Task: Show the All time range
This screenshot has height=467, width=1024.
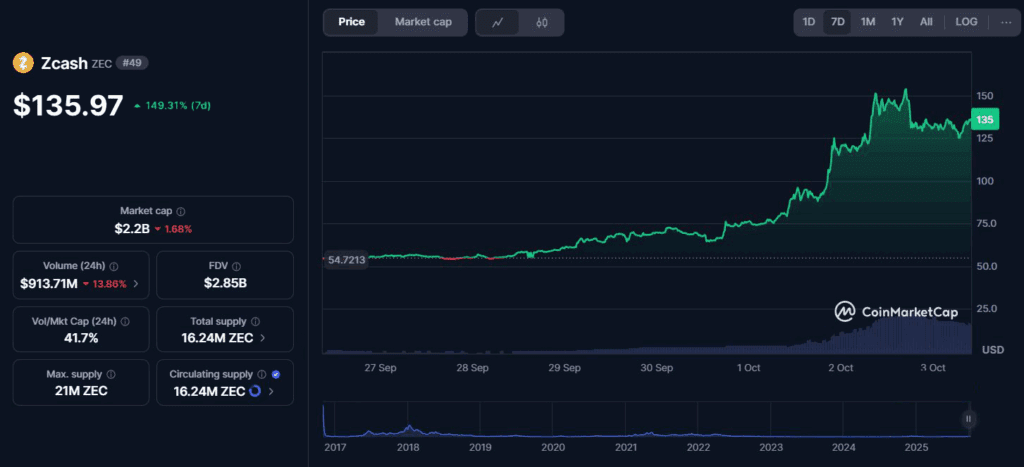Action: 927,22
